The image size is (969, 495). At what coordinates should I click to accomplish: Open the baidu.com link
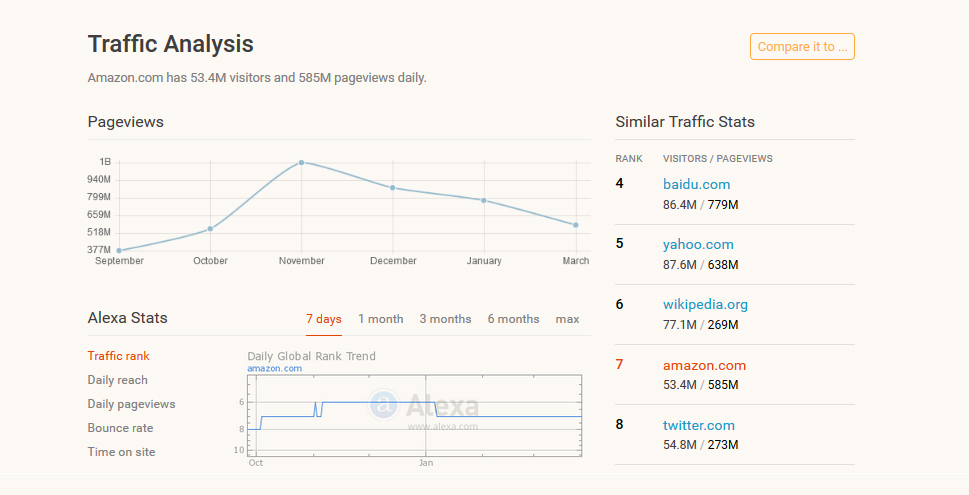click(x=696, y=184)
